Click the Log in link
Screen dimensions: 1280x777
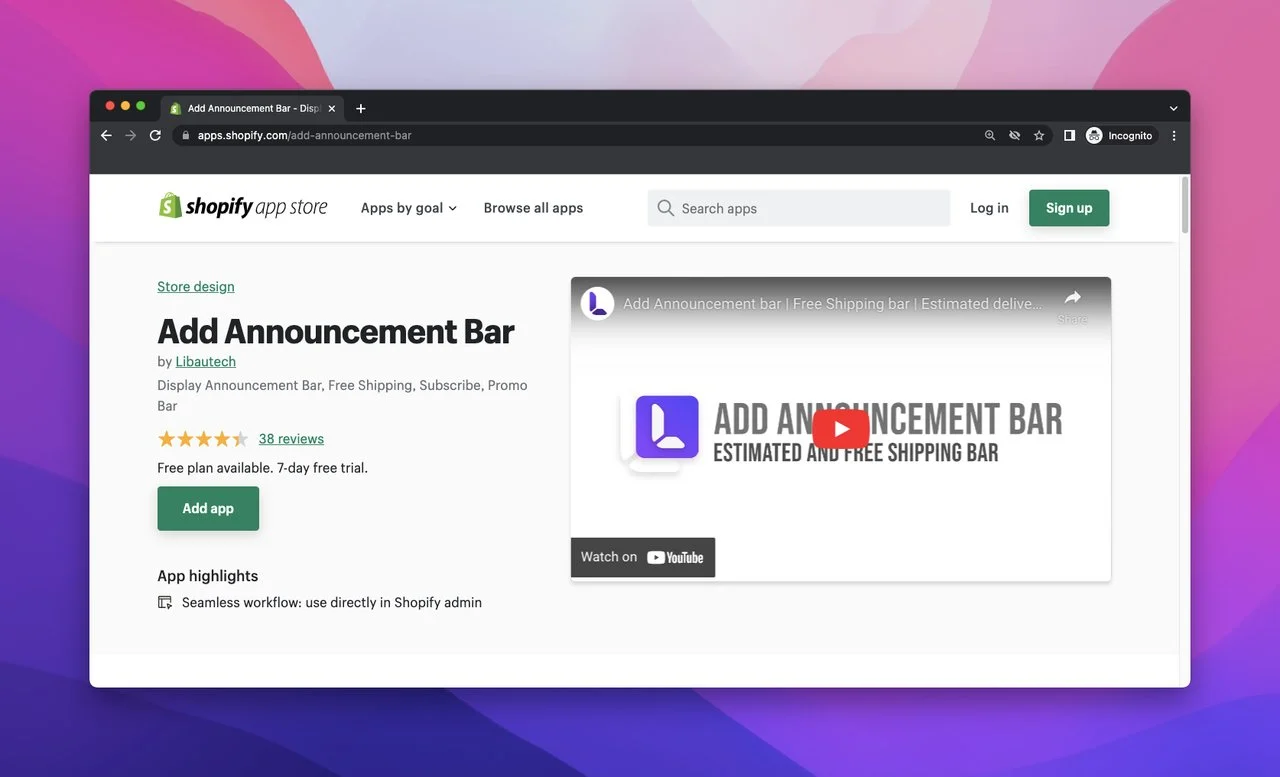989,208
